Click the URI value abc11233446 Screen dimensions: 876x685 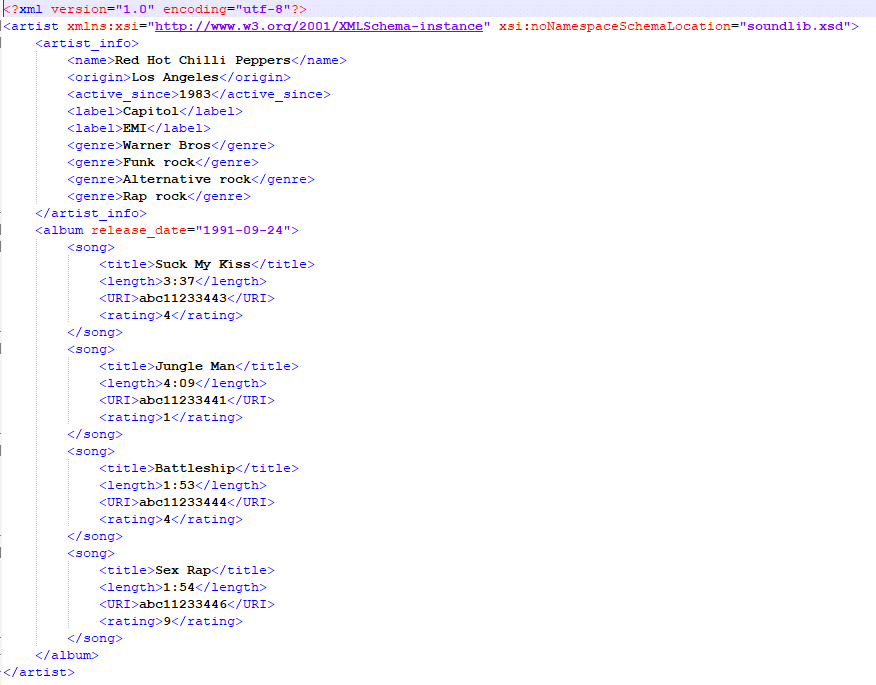click(x=183, y=605)
